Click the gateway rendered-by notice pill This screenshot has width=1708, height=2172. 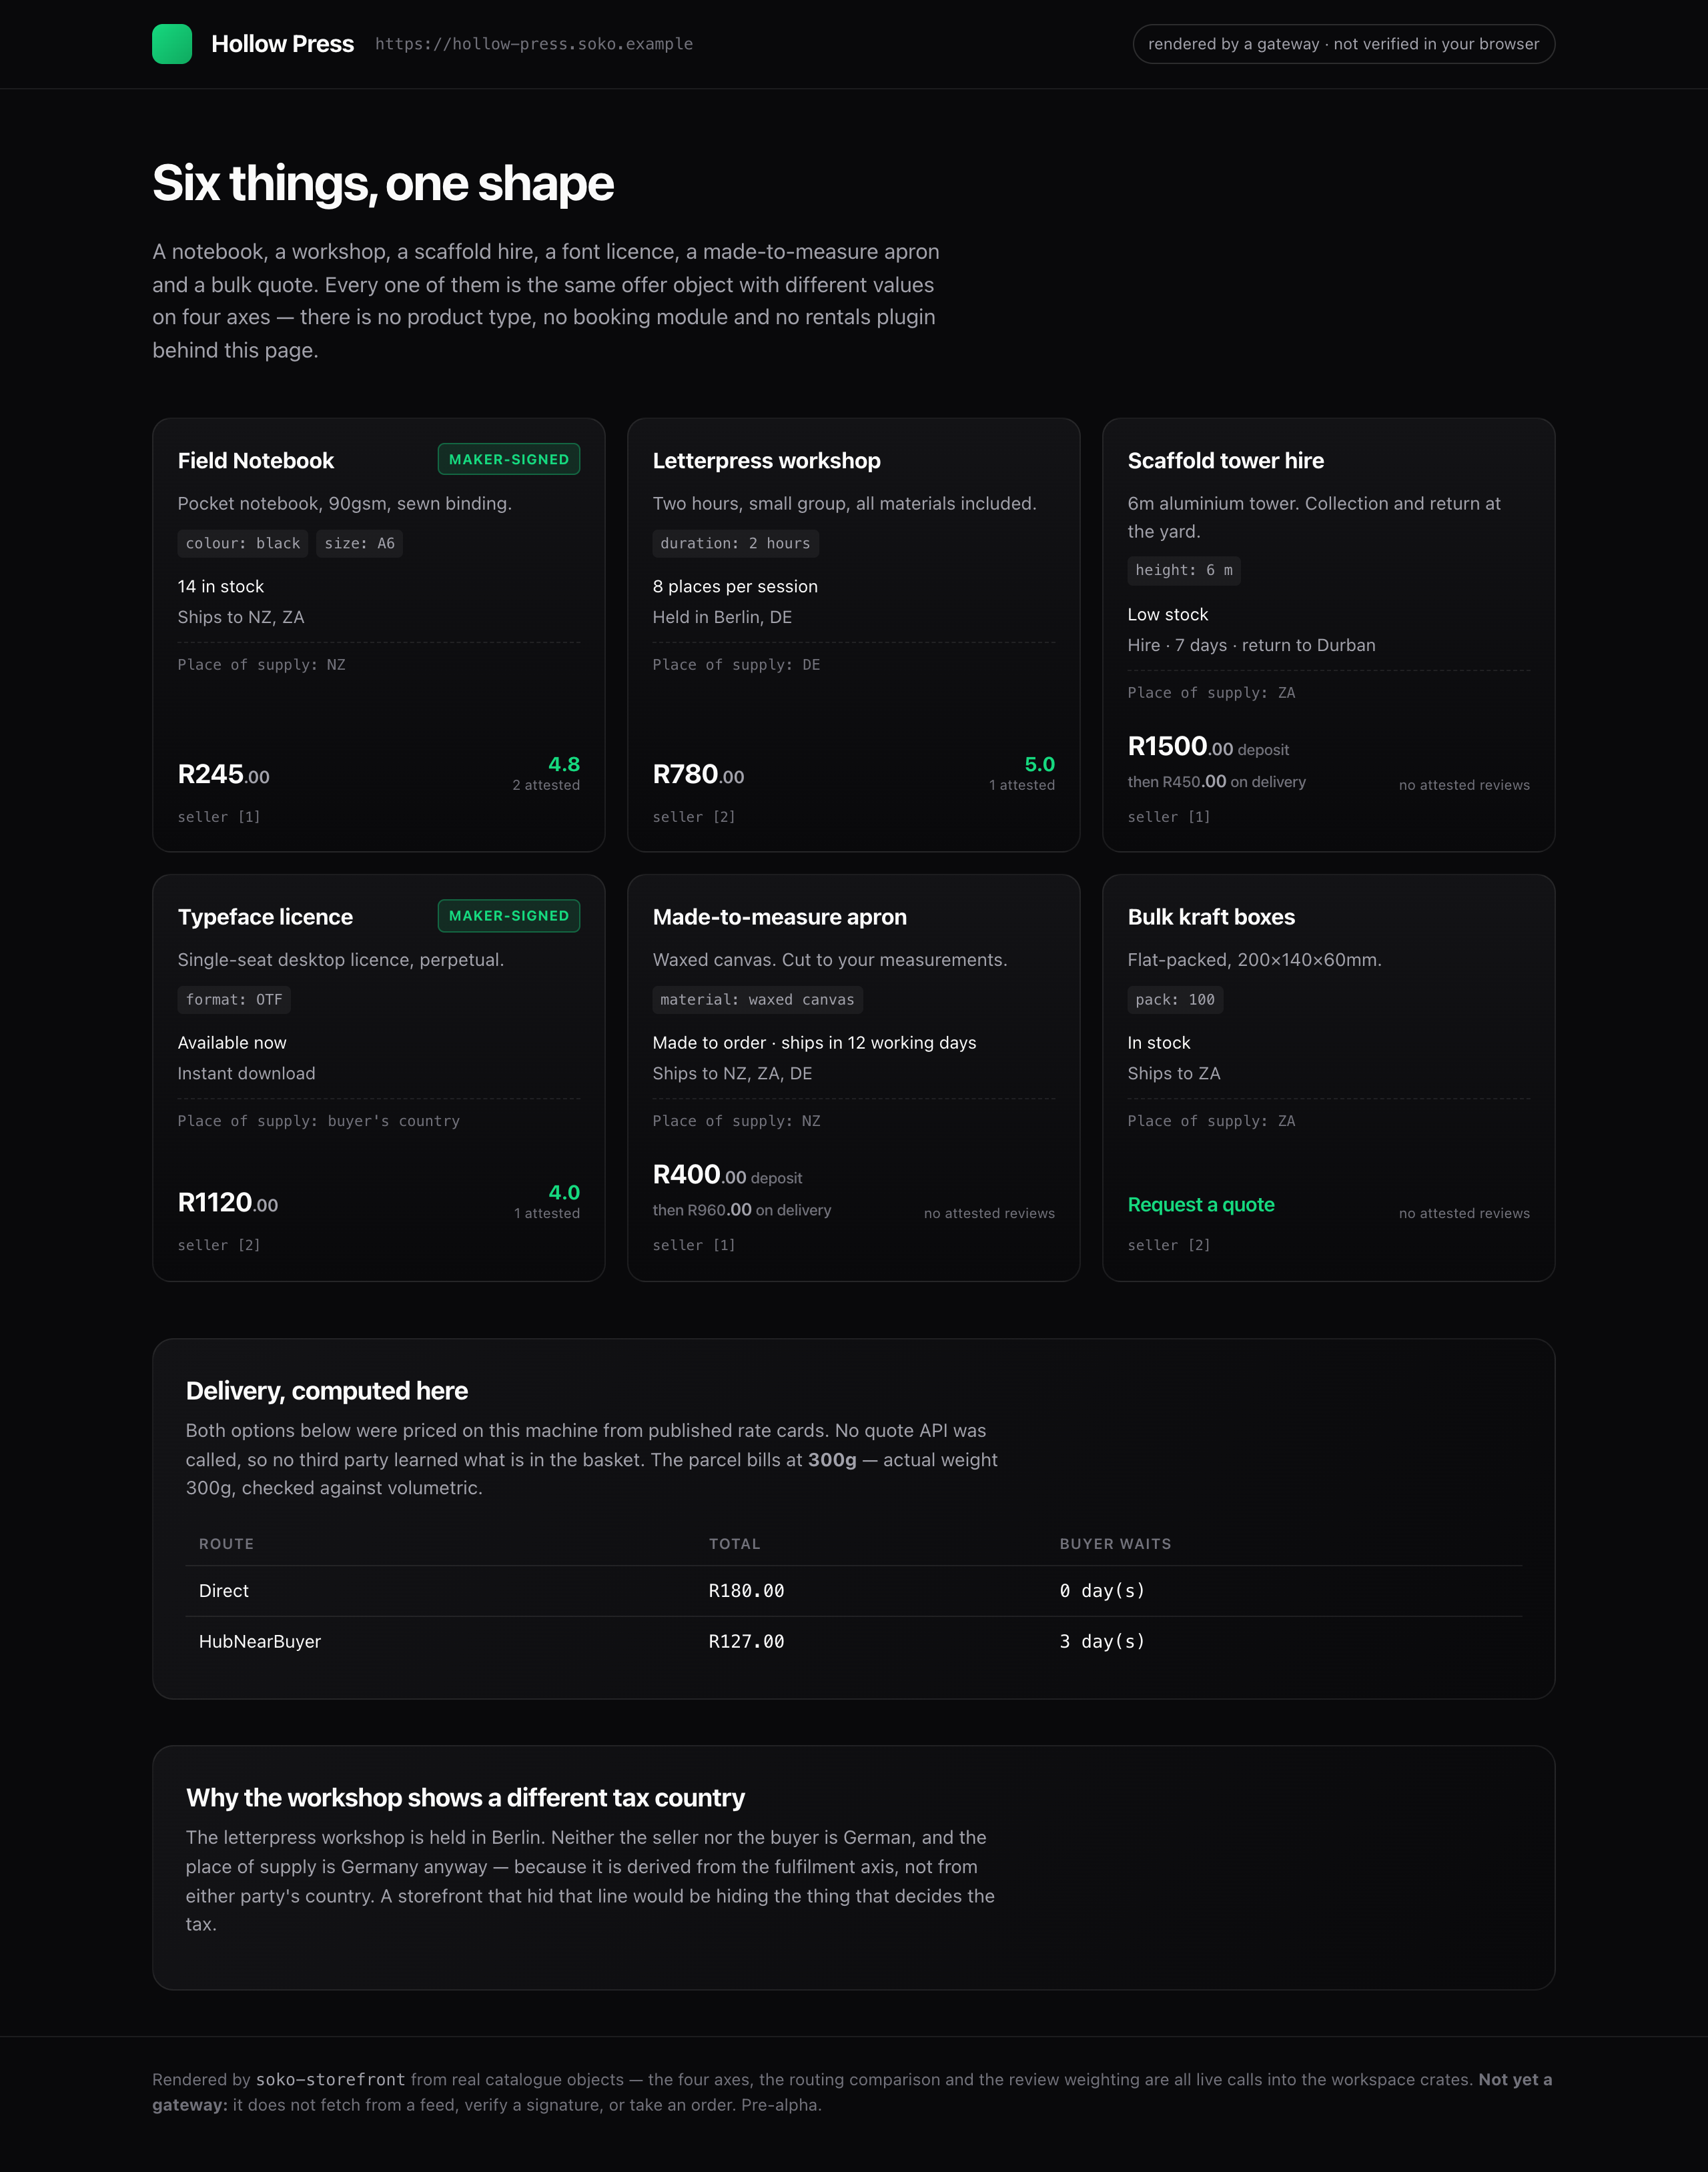click(1343, 44)
